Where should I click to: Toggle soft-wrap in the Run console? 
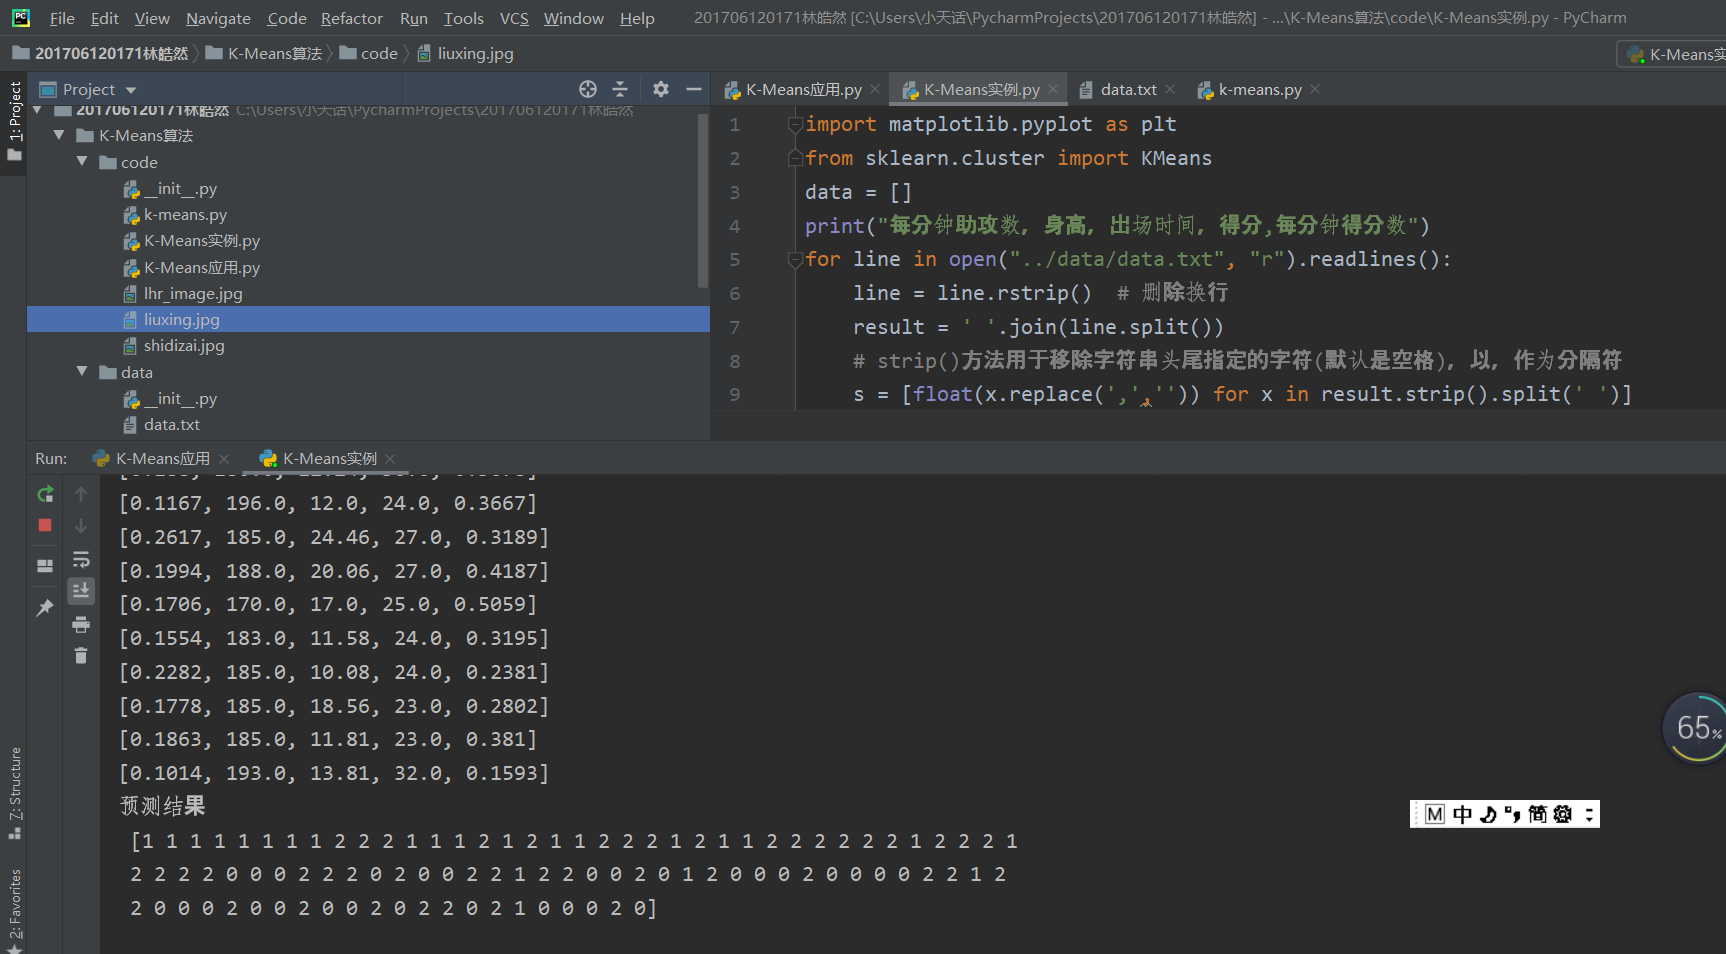[81, 559]
